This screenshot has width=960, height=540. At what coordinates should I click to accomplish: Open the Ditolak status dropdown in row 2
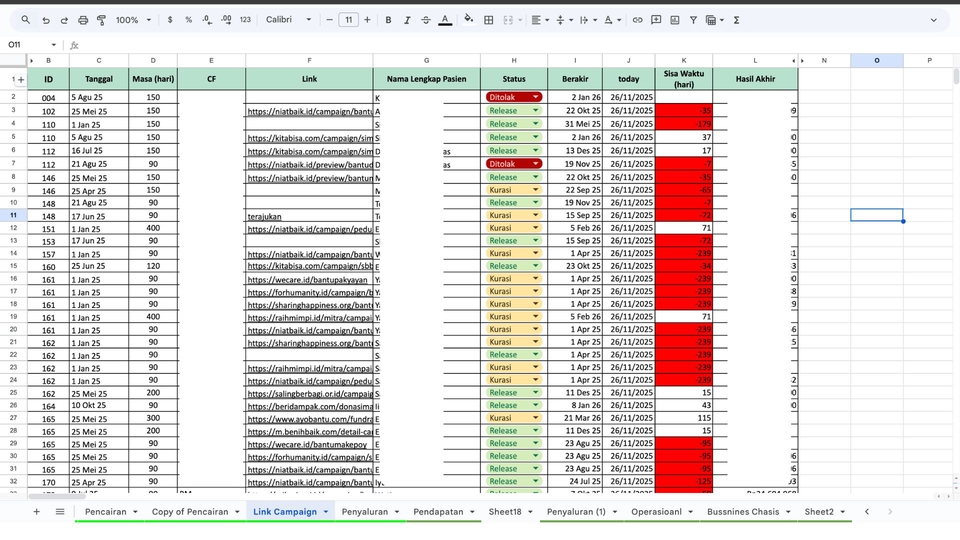[x=536, y=97]
